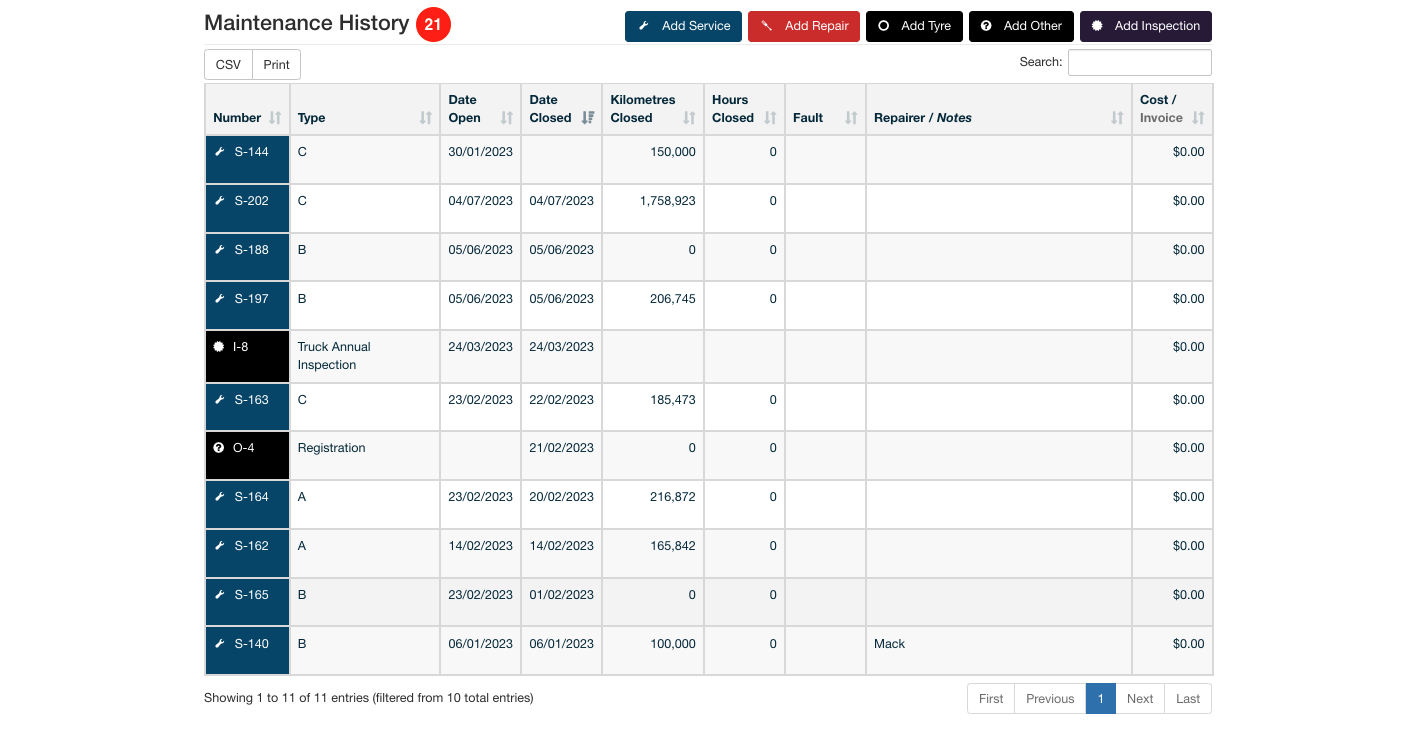This screenshot has height=732, width=1415.
Task: Select the inspection icon on row I-8
Action: click(219, 346)
